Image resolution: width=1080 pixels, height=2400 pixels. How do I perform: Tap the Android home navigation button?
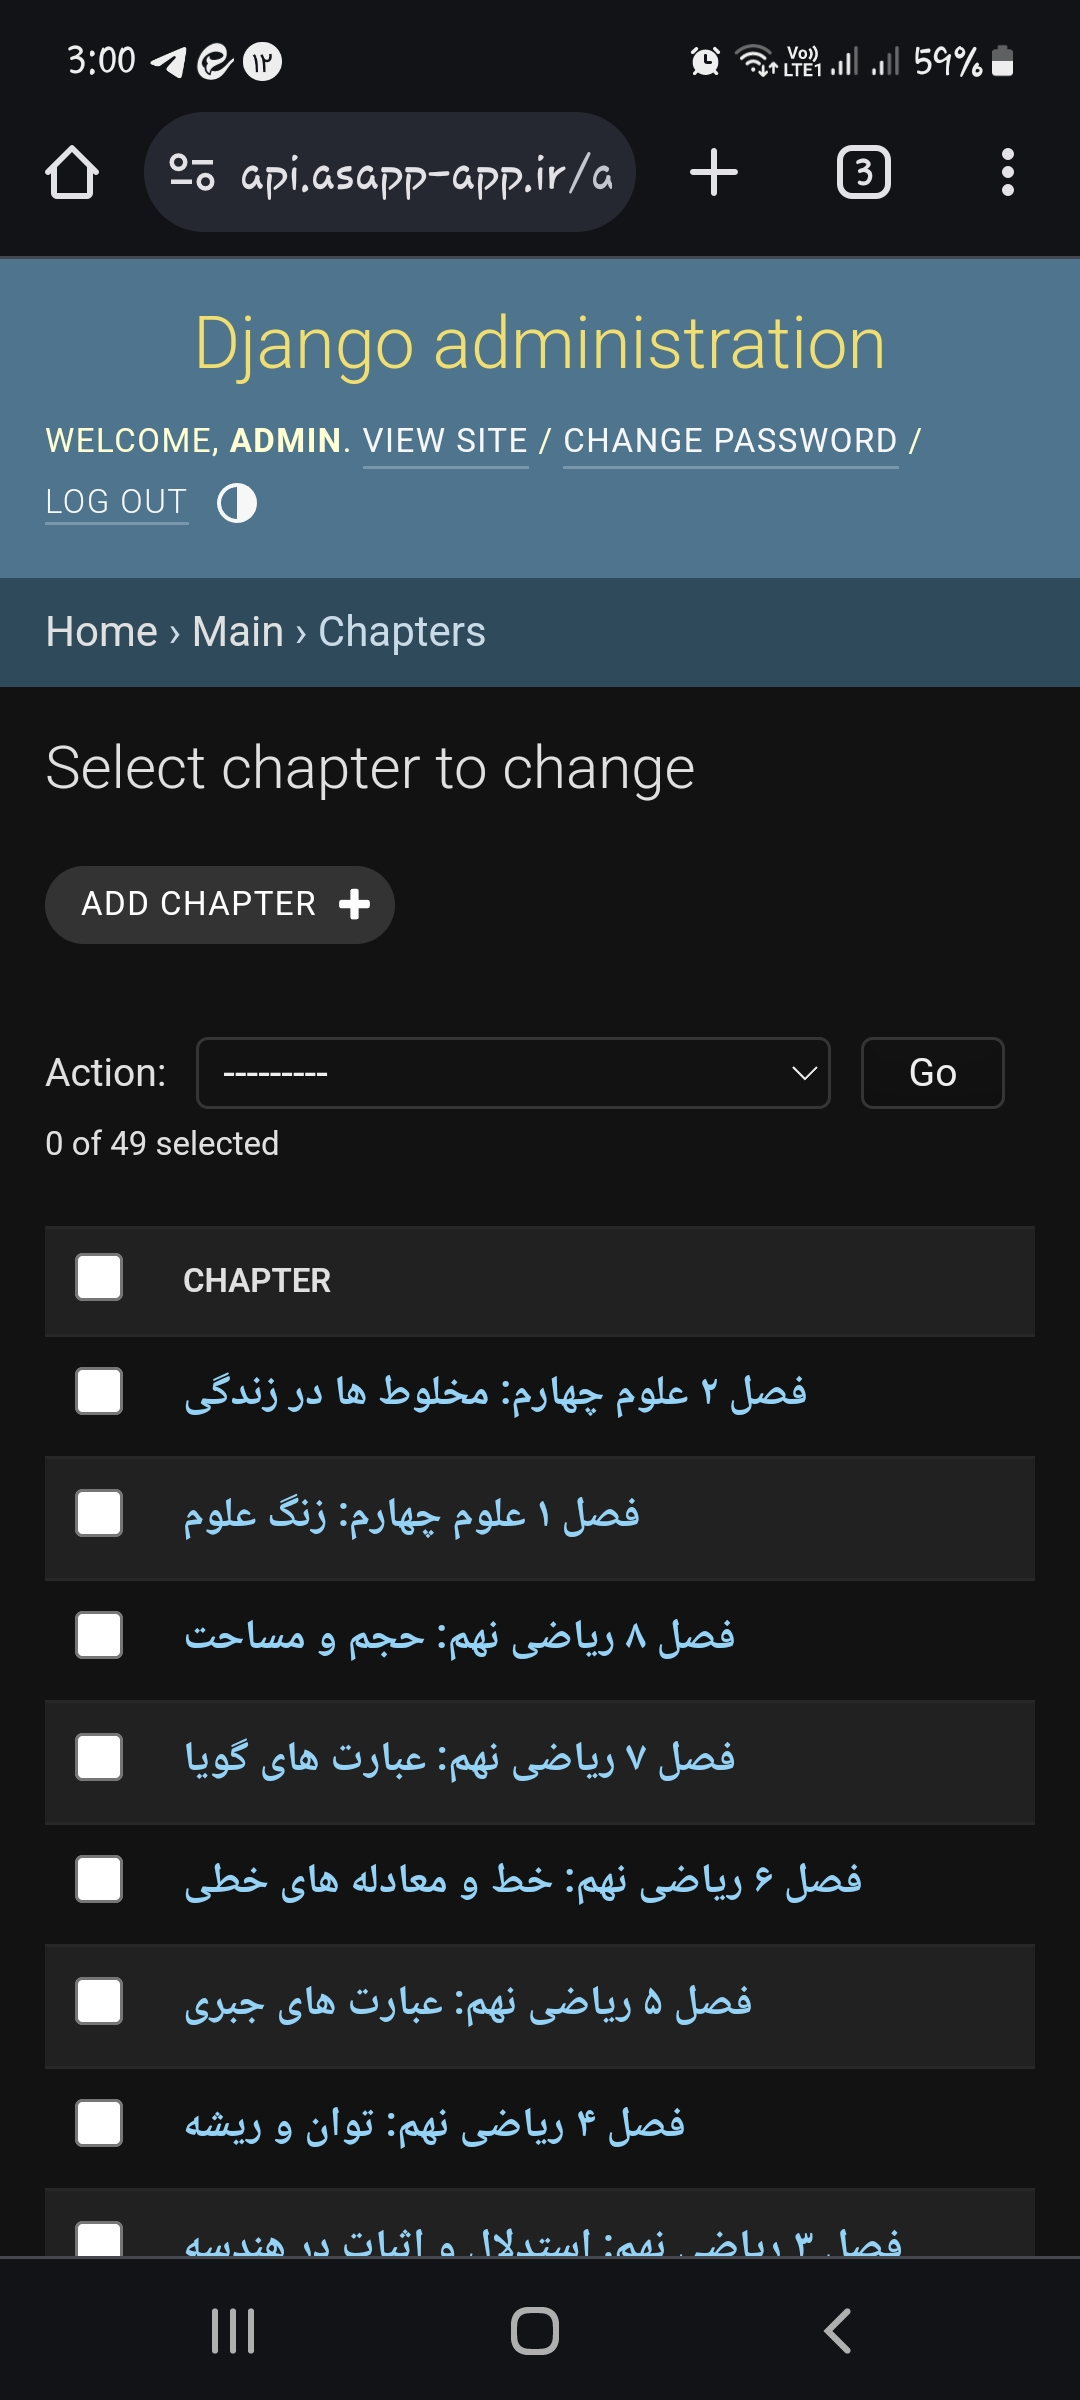pyautogui.click(x=535, y=2331)
